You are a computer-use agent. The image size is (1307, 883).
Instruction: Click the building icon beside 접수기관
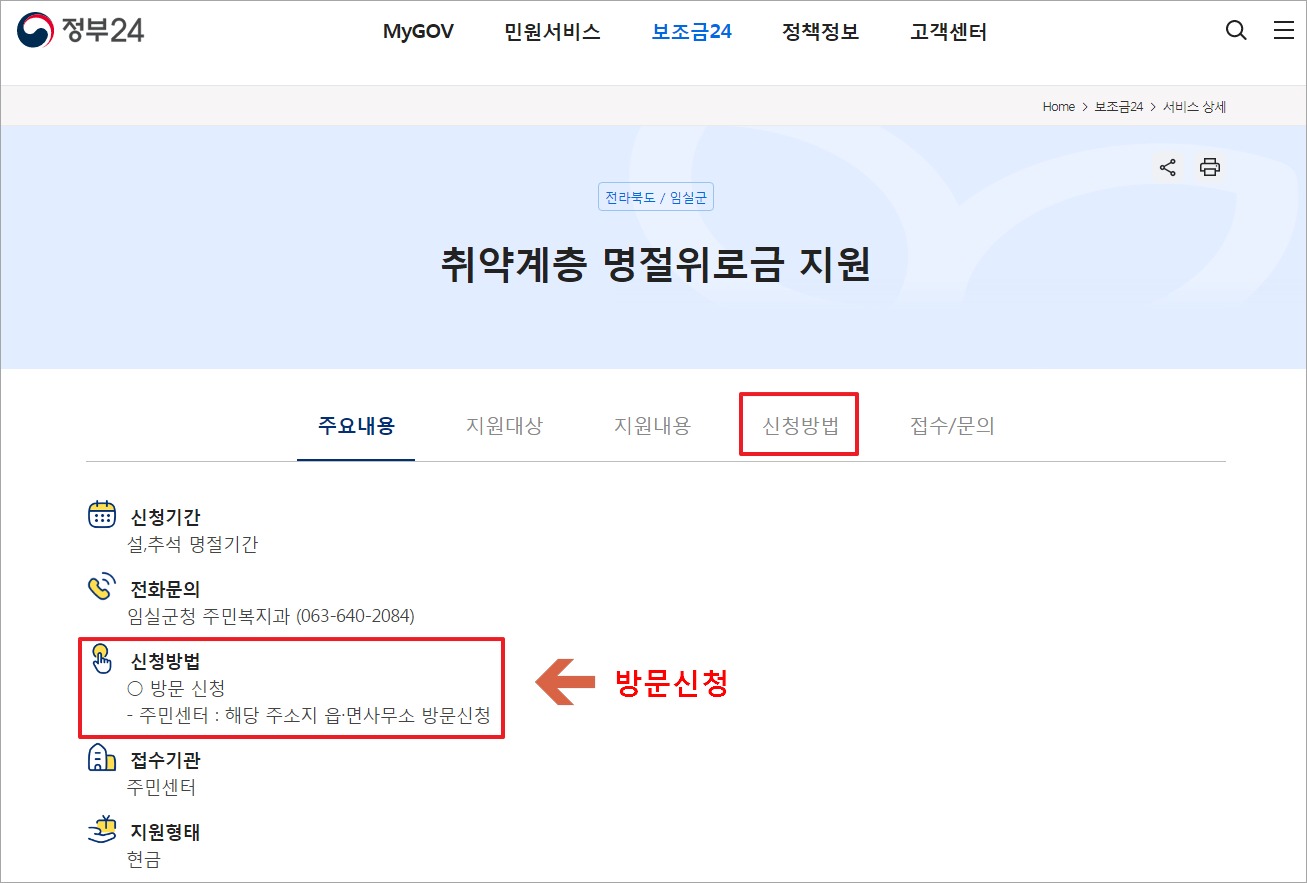pyautogui.click(x=102, y=758)
